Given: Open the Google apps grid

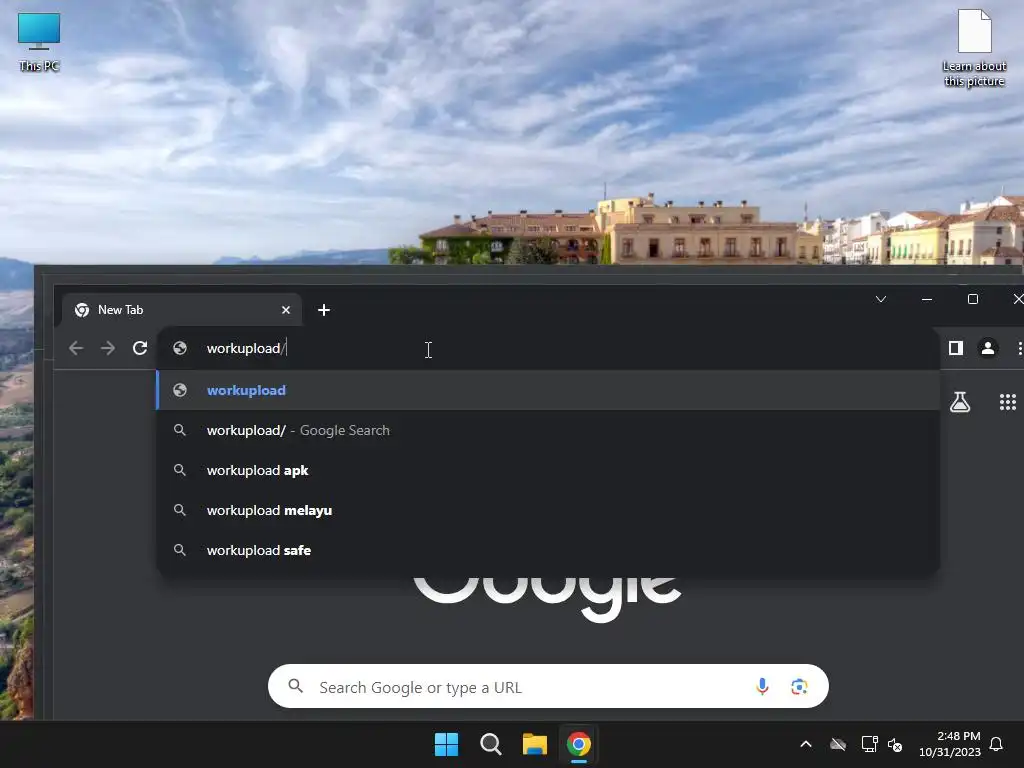Looking at the screenshot, I should click(x=1008, y=402).
